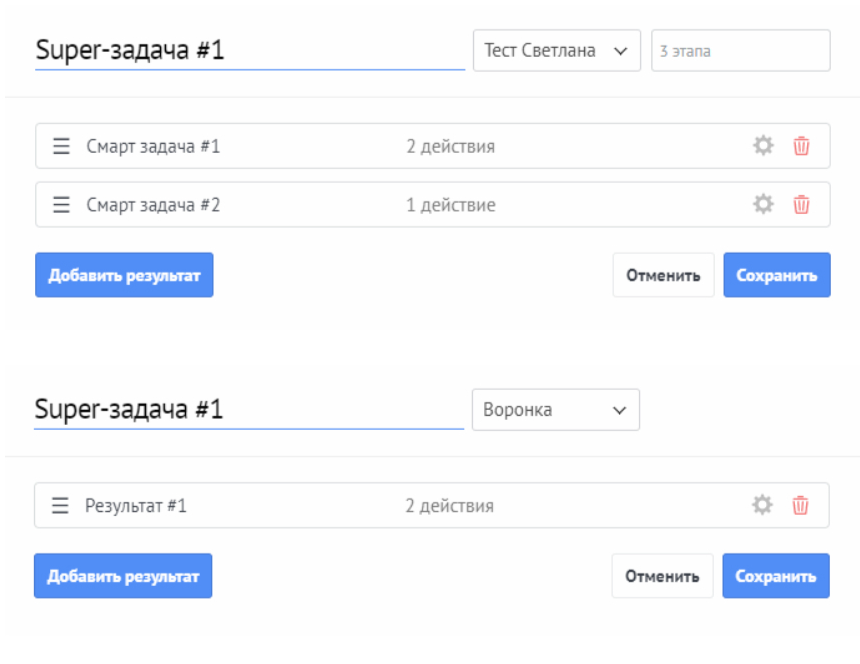This screenshot has height=664, width=860.
Task: Click the lower Отменить button
Action: click(662, 576)
